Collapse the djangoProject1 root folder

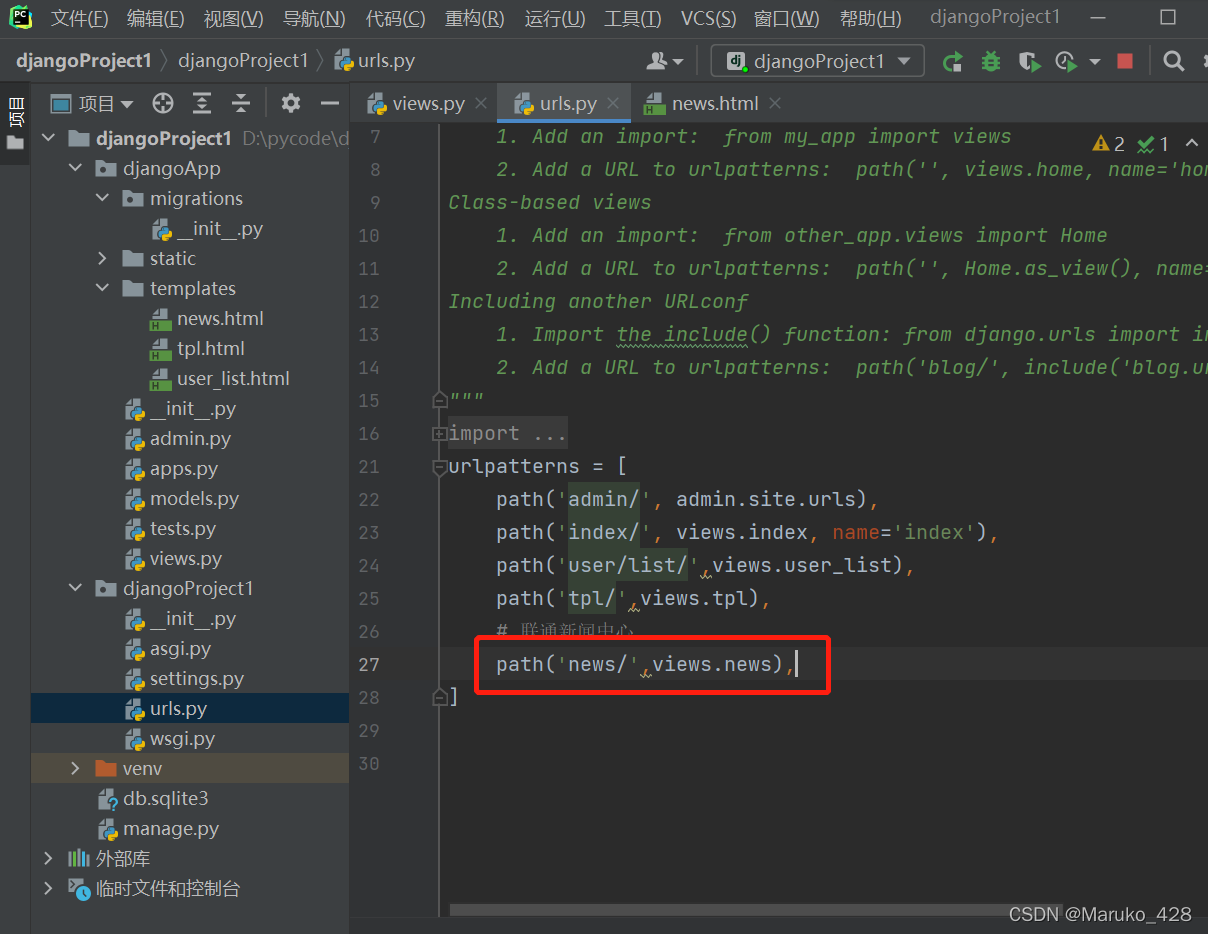(48, 138)
